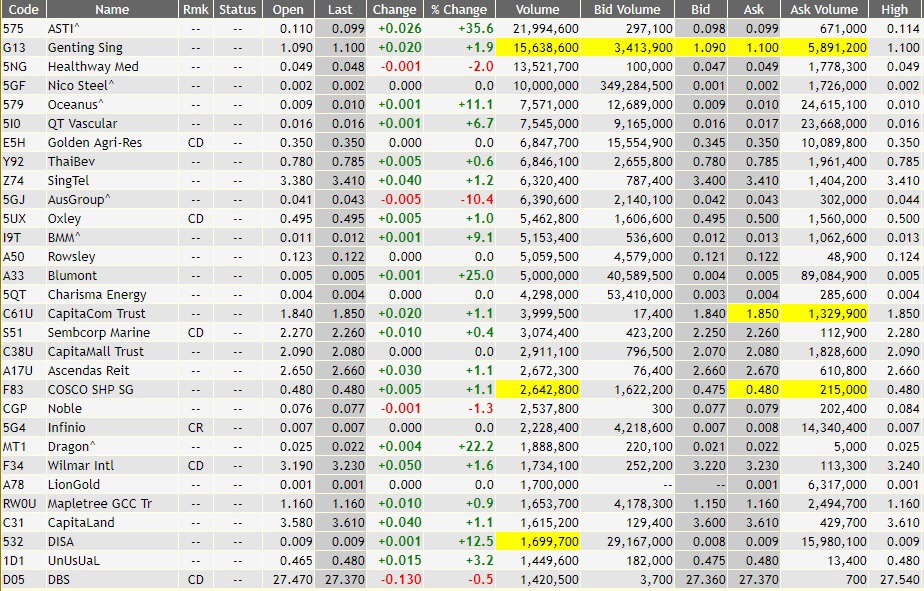The height and width of the screenshot is (591, 924).
Task: Sort by the Change column header
Action: (394, 9)
